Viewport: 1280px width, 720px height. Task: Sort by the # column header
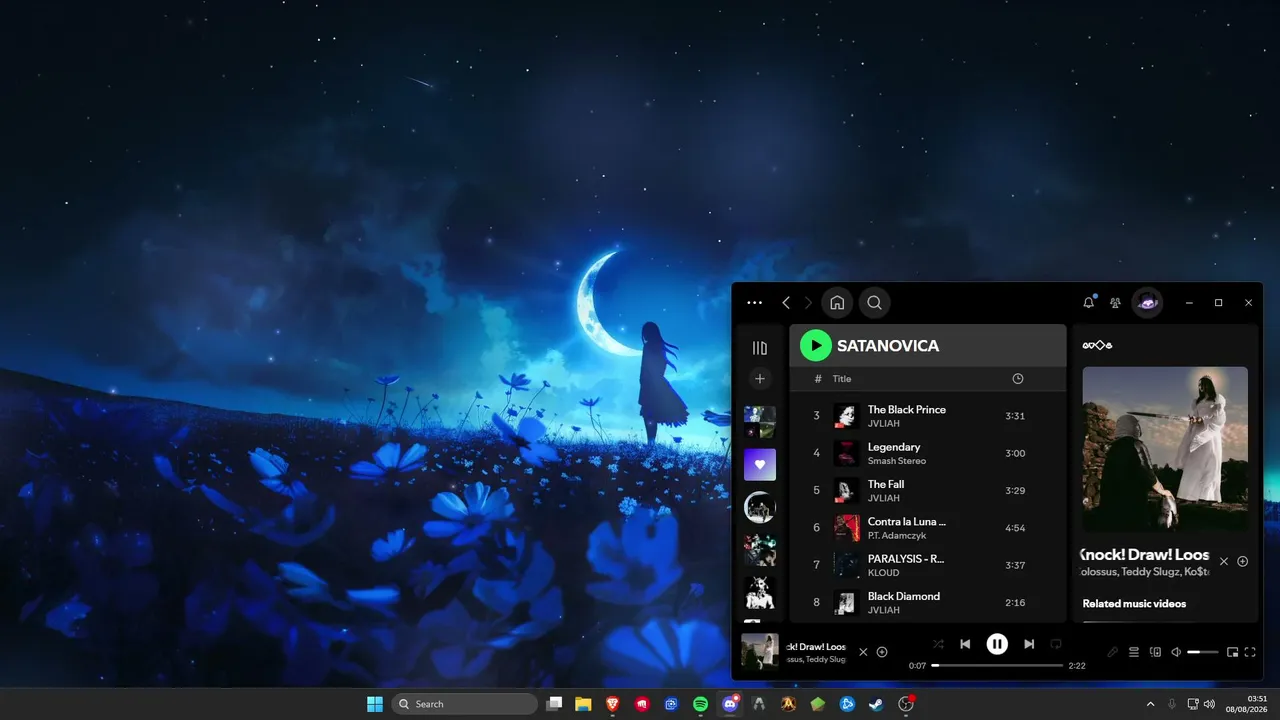click(x=818, y=379)
